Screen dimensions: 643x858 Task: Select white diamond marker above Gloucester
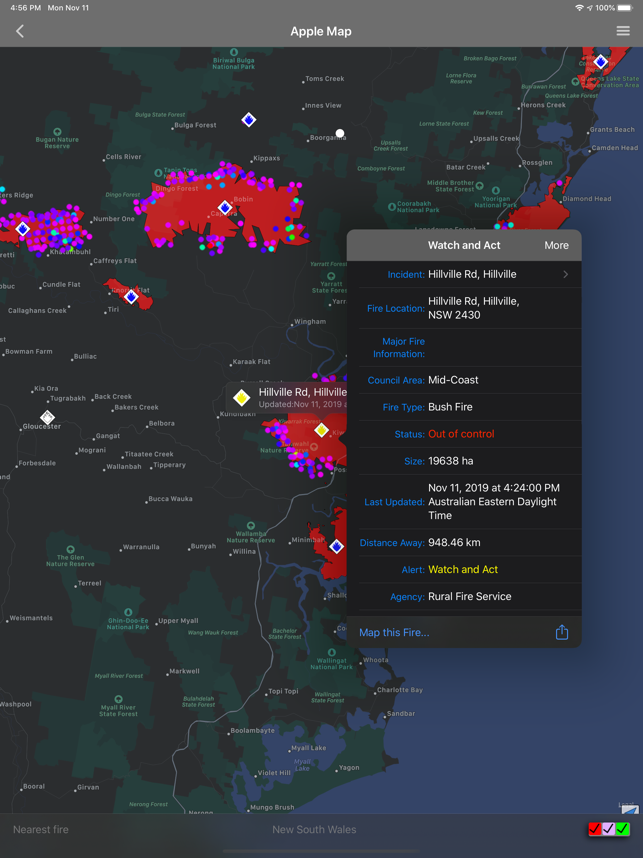click(48, 418)
